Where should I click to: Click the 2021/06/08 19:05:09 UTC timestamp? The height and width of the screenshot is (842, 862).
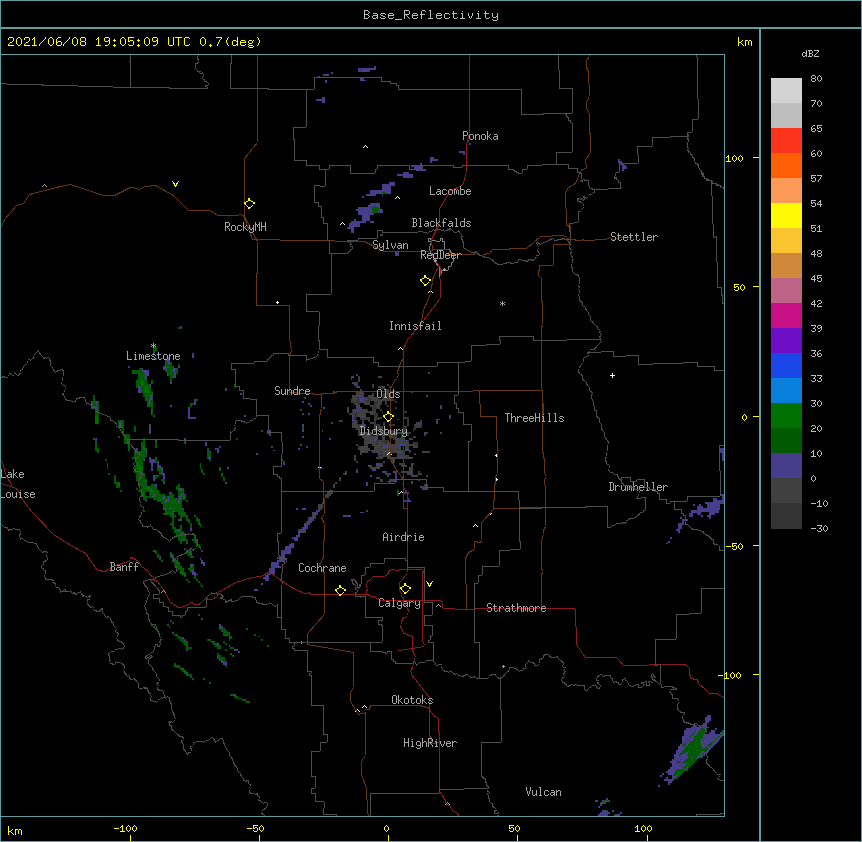pyautogui.click(x=99, y=42)
